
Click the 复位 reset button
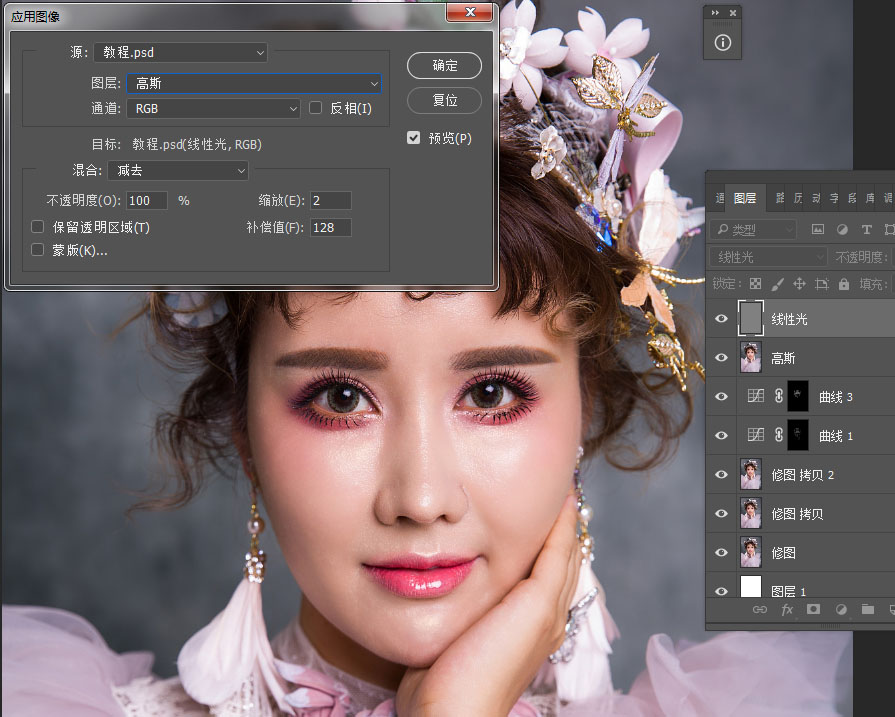coord(444,100)
